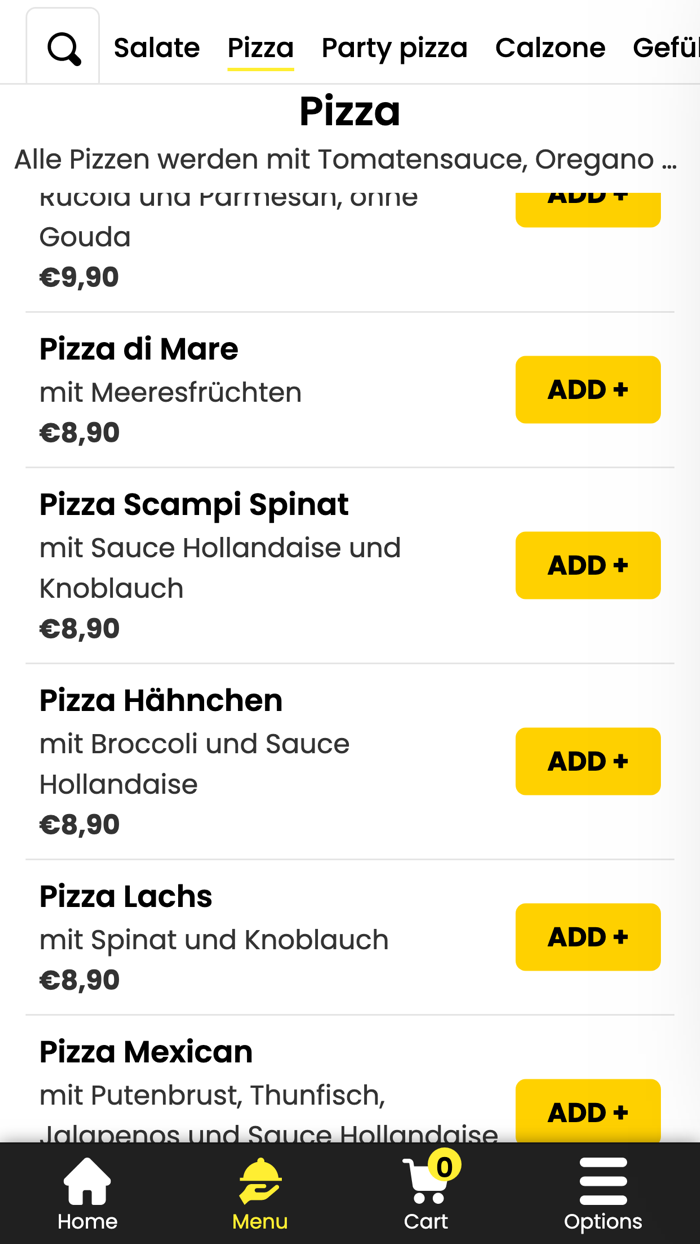Screen dimensions: 700x1244
Task: Tap the Pizza page heading description text
Action: pyautogui.click(x=348, y=158)
